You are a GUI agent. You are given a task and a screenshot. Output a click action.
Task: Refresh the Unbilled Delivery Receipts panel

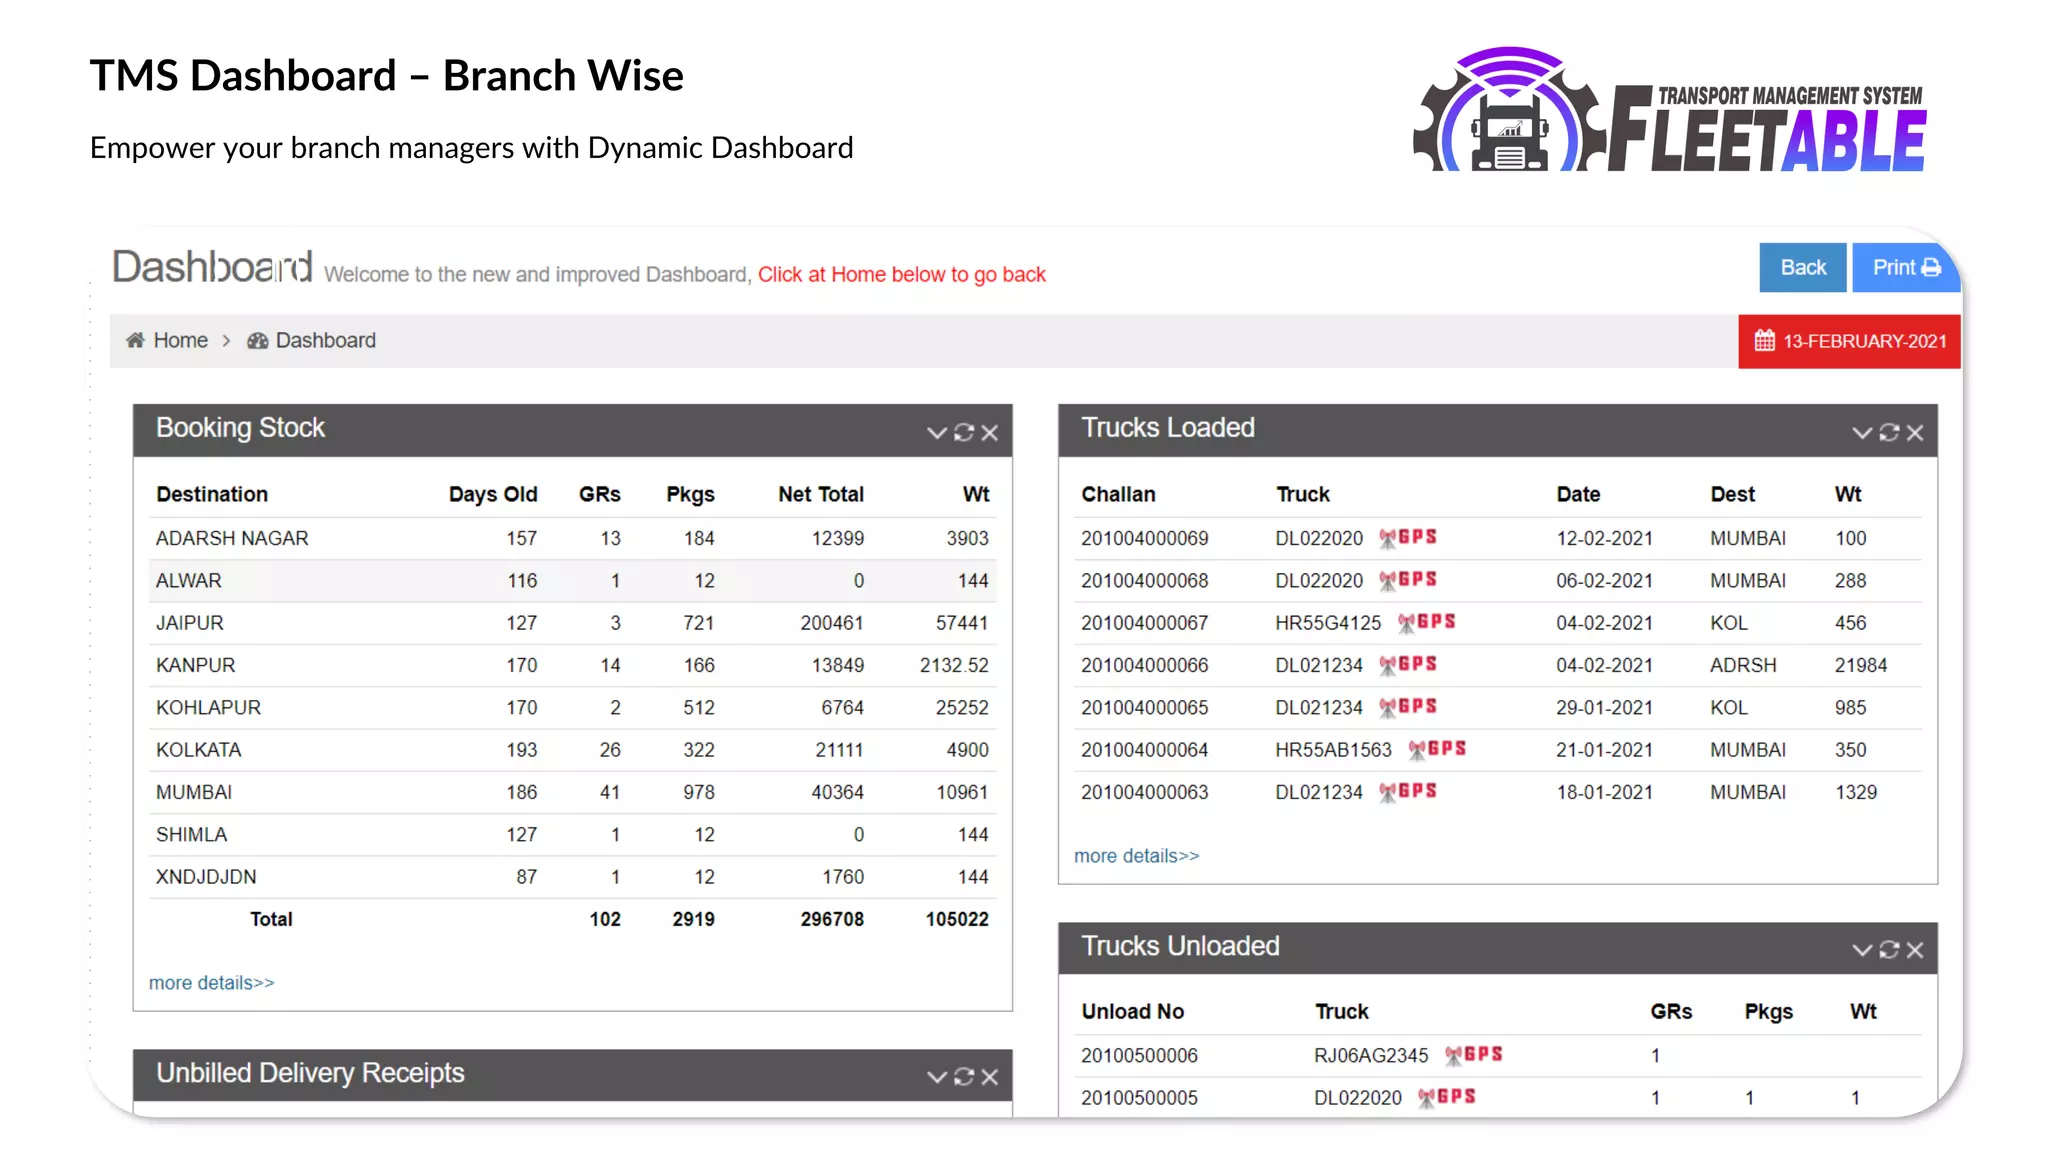(963, 1077)
